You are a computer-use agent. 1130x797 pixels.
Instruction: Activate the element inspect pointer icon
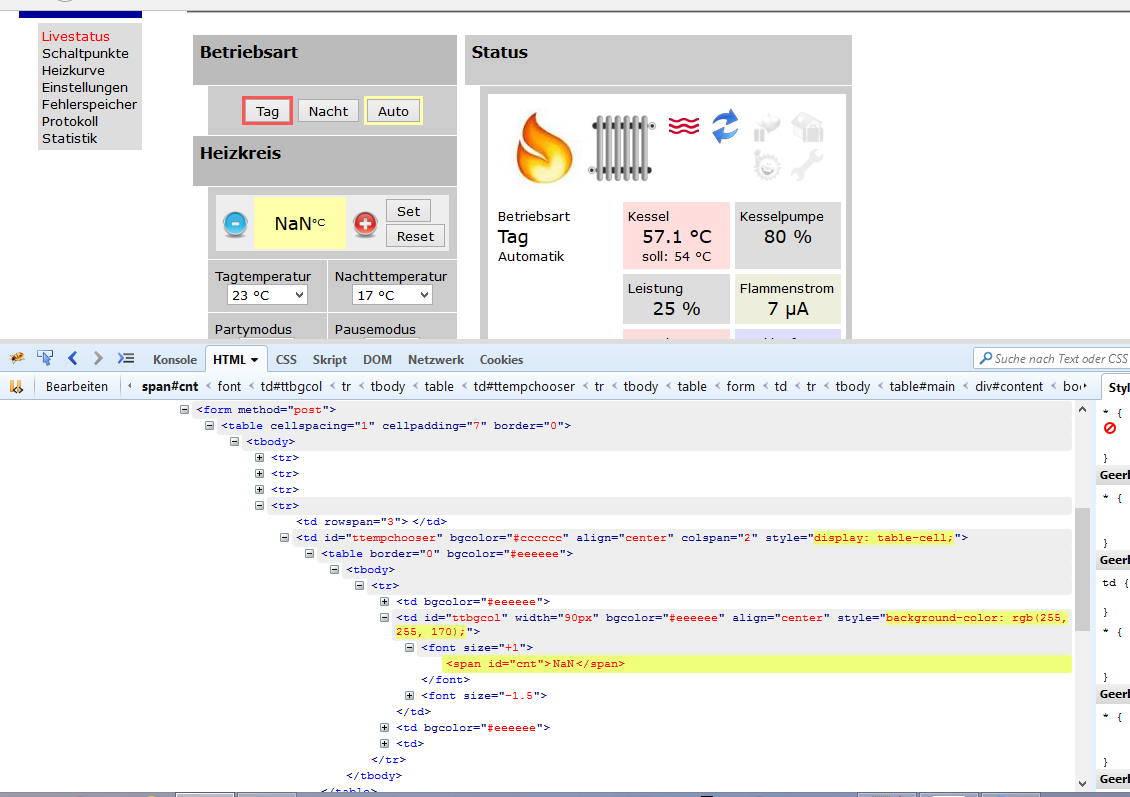pyautogui.click(x=45, y=358)
